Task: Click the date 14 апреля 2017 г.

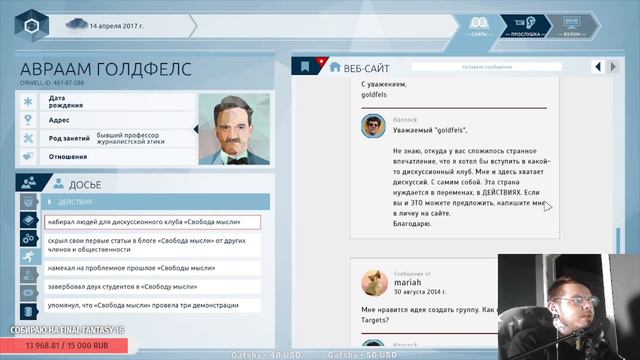Action: point(116,26)
